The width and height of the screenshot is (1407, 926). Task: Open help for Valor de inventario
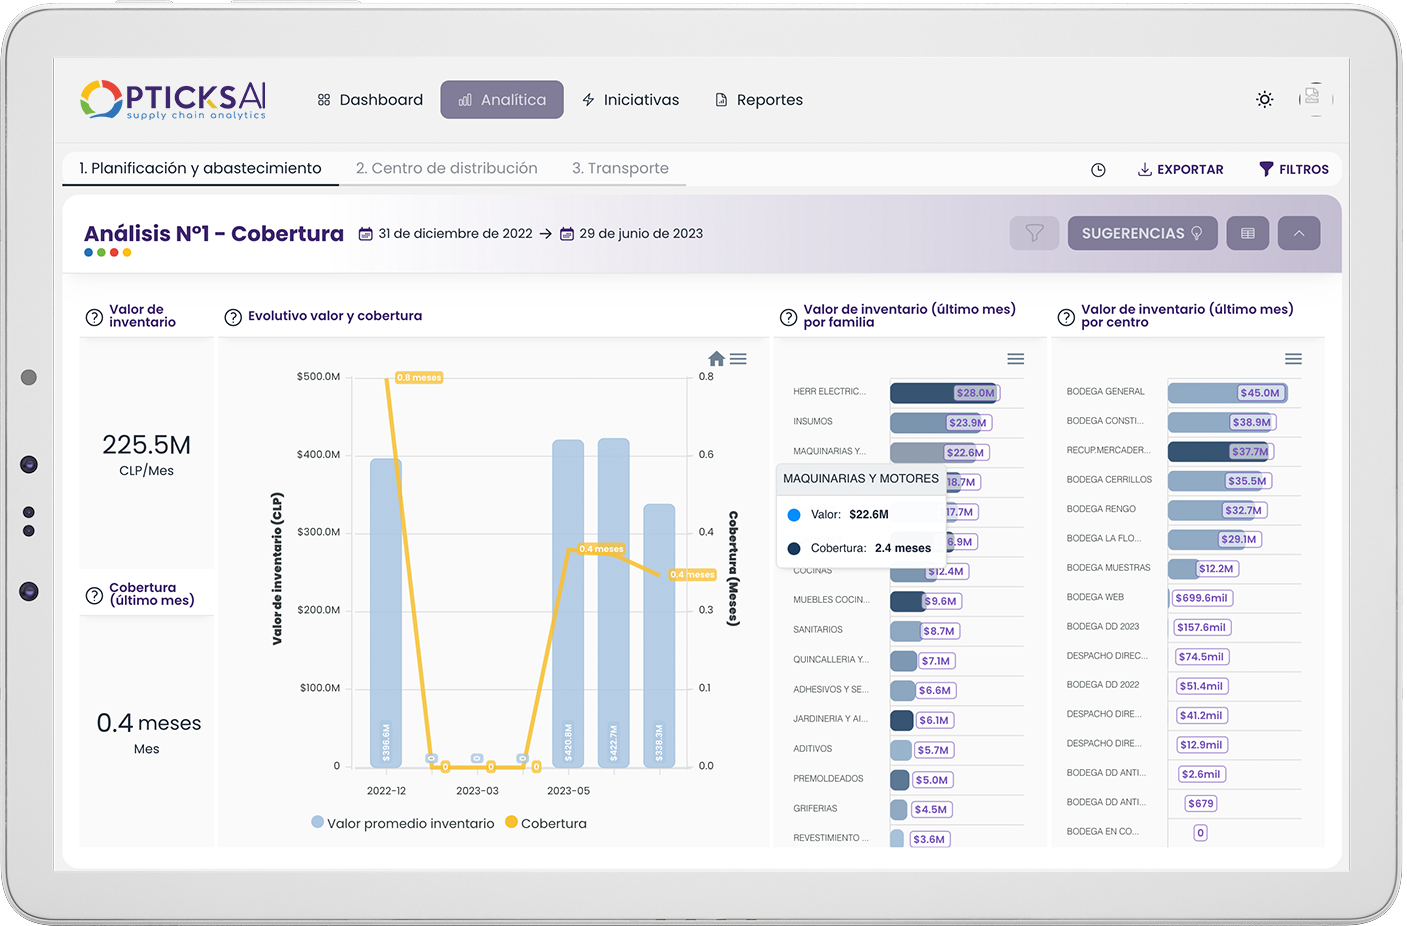[94, 317]
